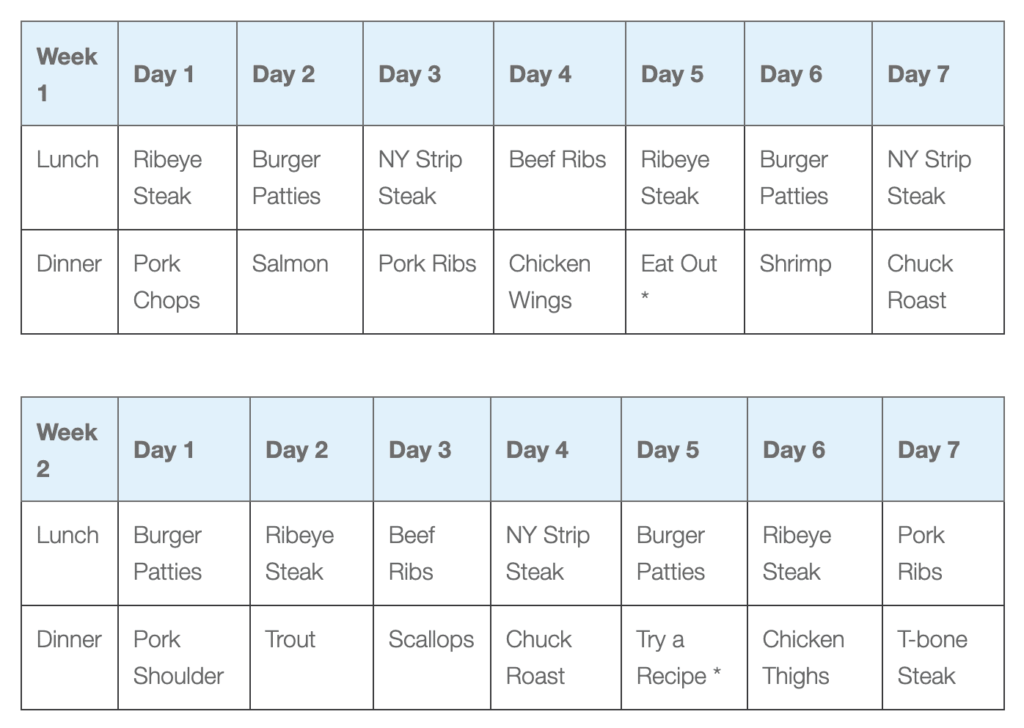Select Try a Recipe * cell
This screenshot has height=728, width=1024.
coord(684,657)
